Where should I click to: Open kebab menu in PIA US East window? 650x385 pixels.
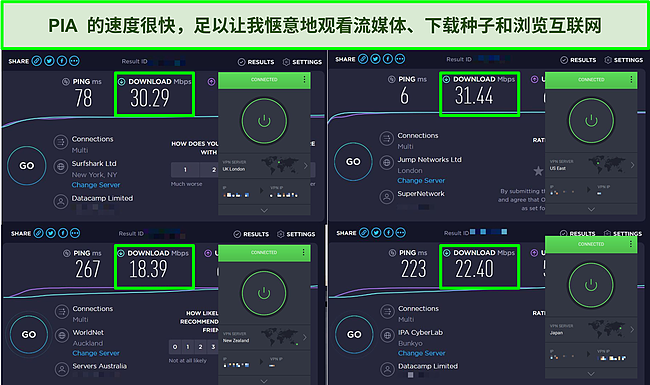click(631, 79)
